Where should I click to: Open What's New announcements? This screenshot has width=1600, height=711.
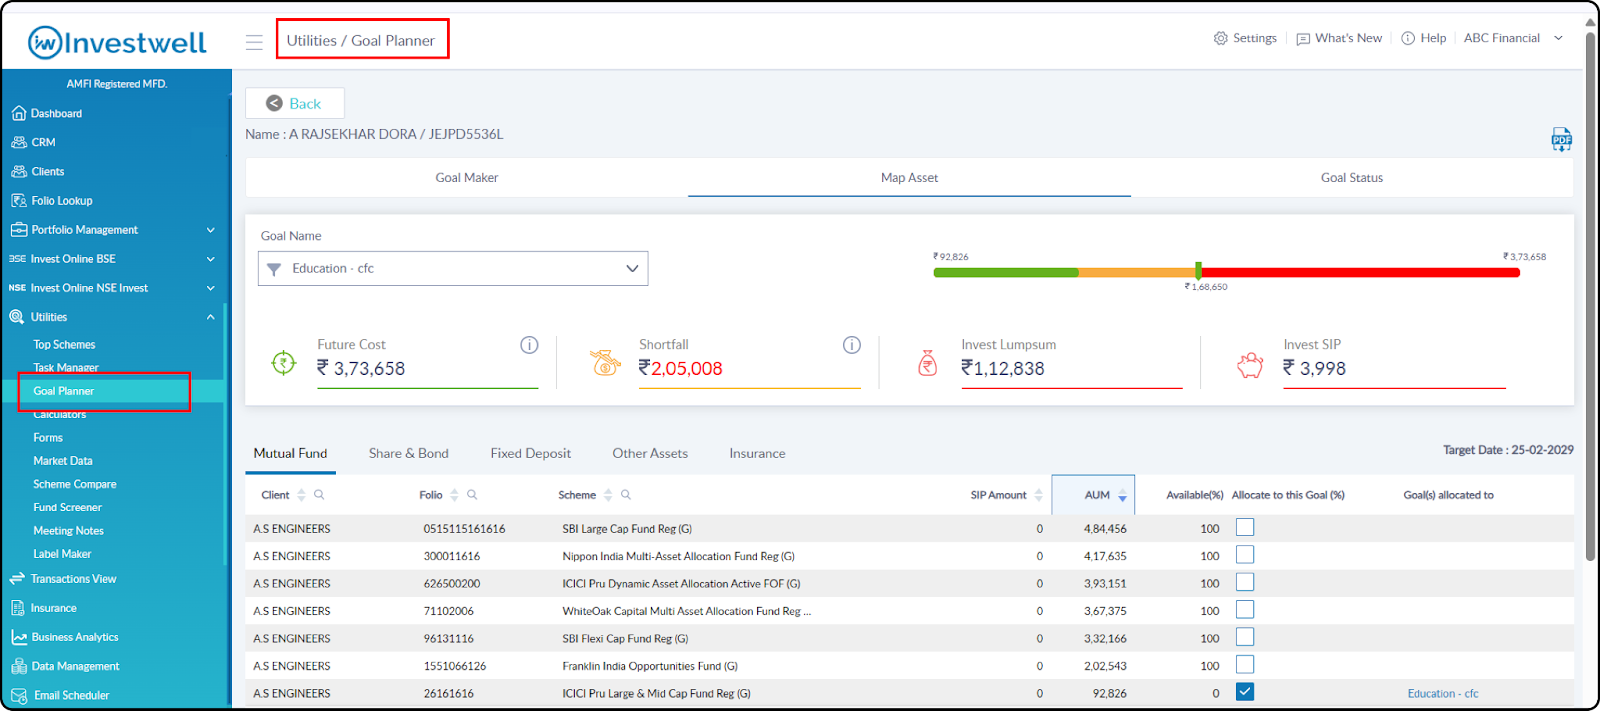pos(1339,38)
